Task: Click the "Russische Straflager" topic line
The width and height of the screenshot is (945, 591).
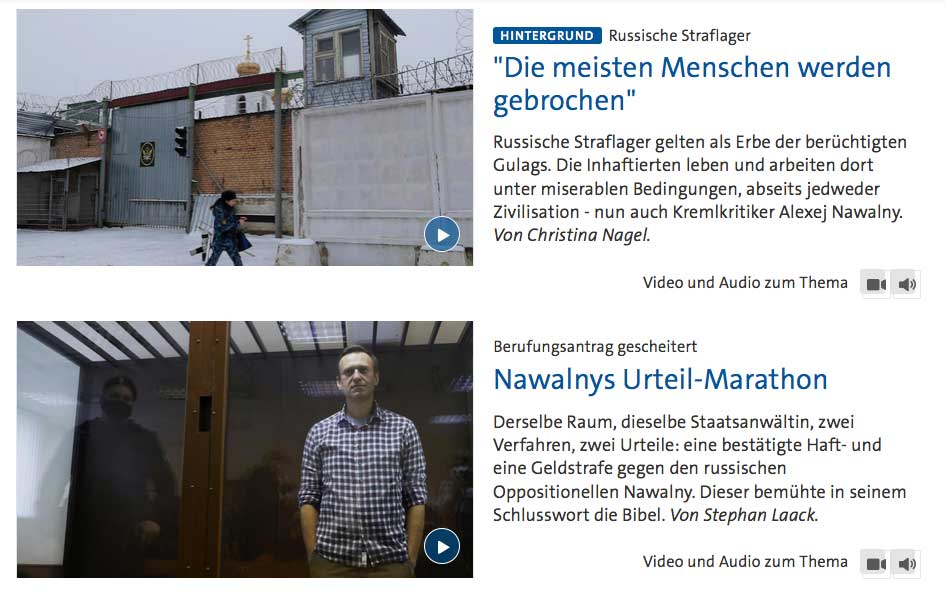Action: (679, 36)
